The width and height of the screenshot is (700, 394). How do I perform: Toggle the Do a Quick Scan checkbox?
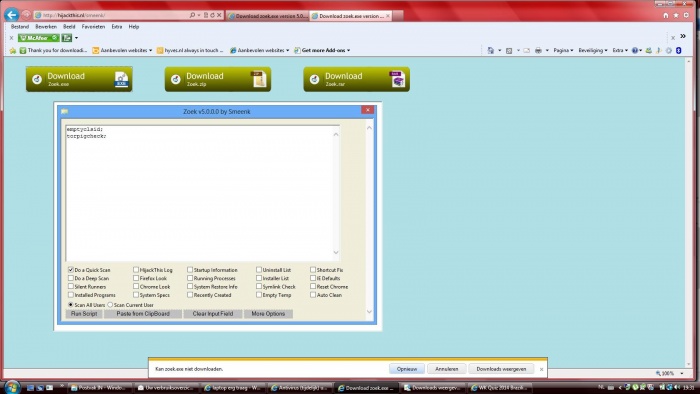[x=71, y=270]
